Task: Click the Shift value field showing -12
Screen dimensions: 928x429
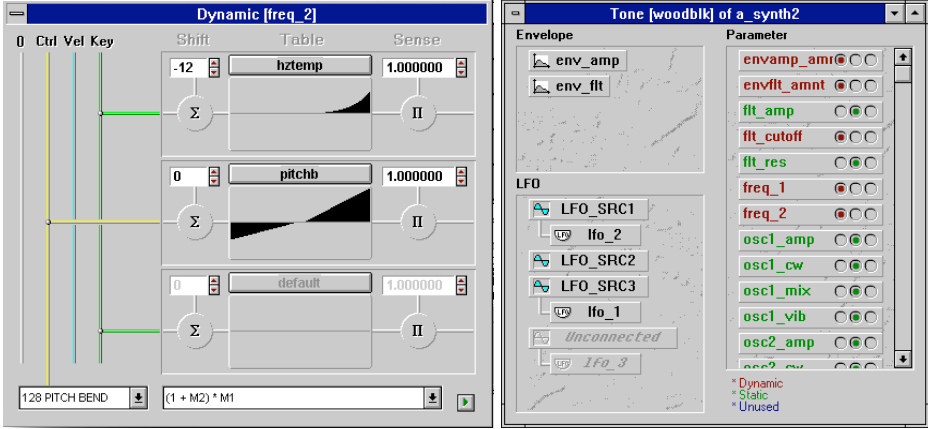Action: 186,66
